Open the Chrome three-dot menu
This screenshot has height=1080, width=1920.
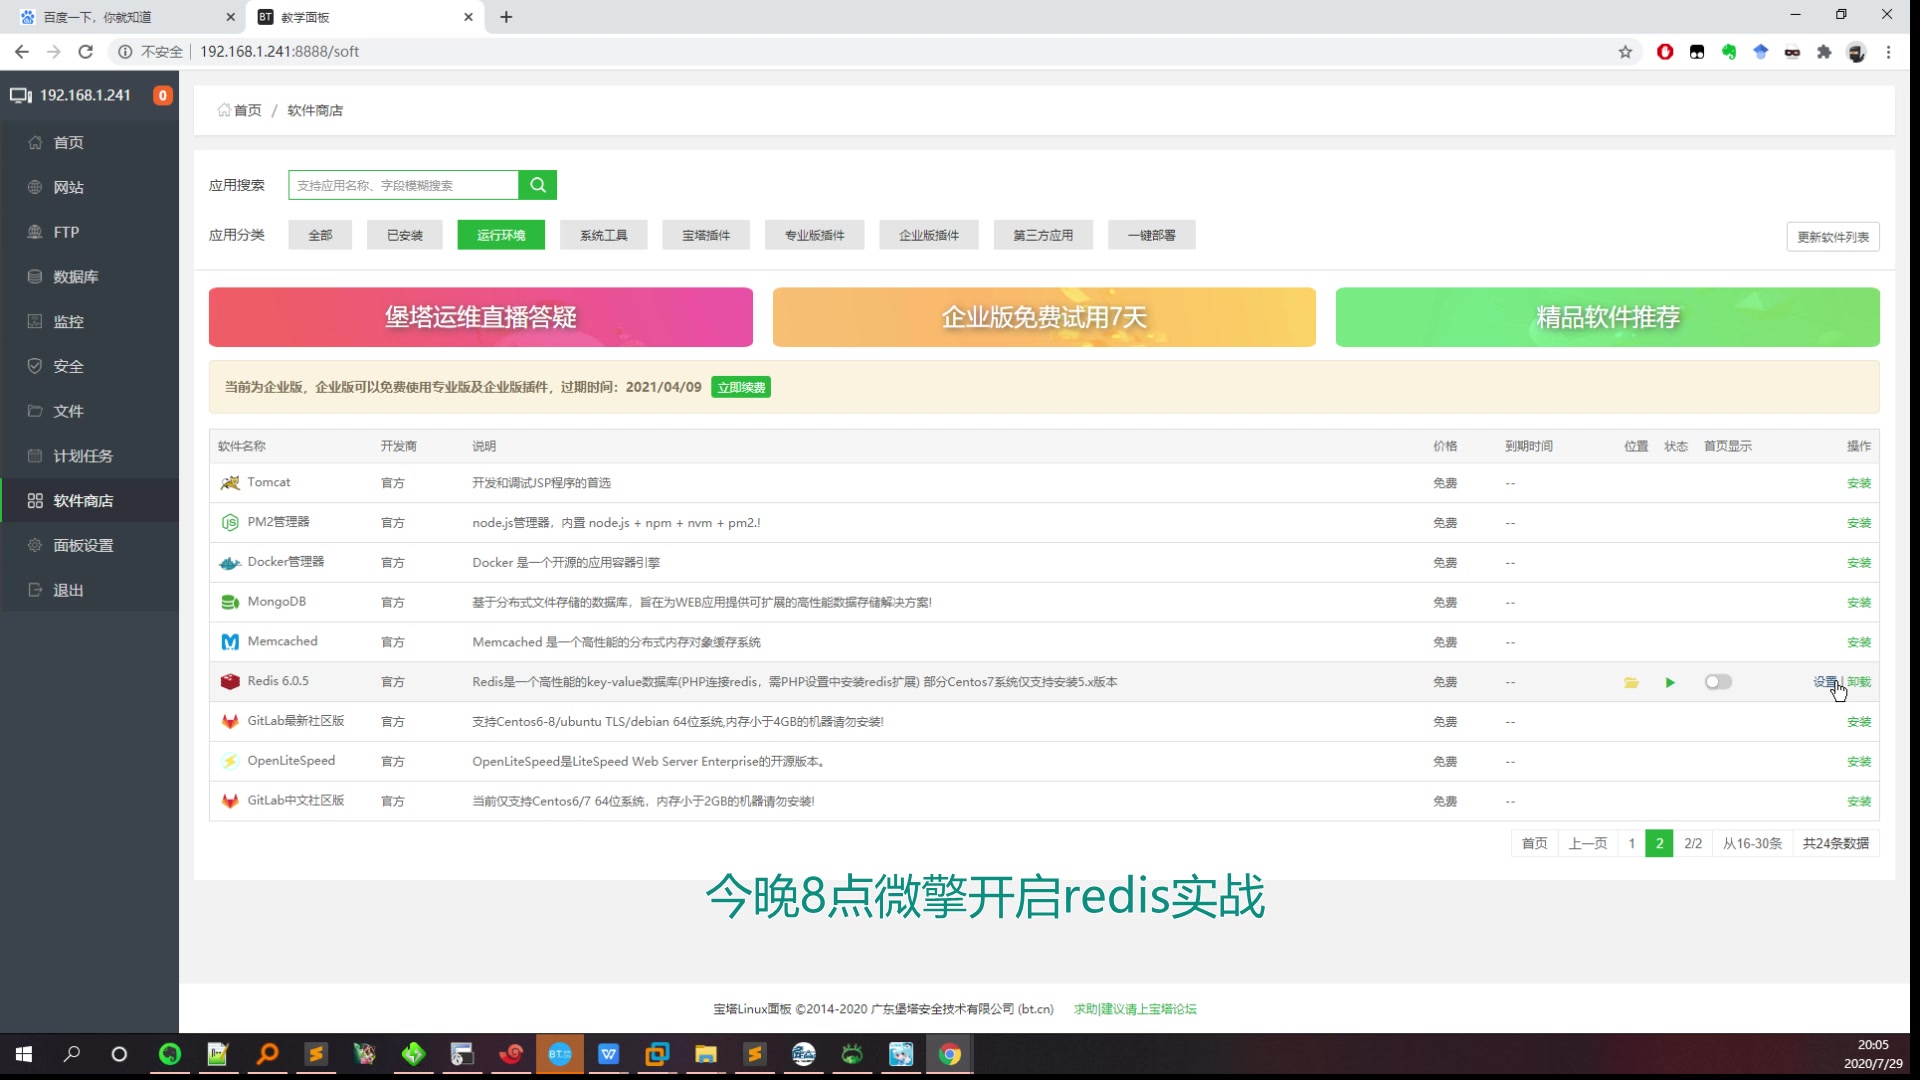[1888, 52]
